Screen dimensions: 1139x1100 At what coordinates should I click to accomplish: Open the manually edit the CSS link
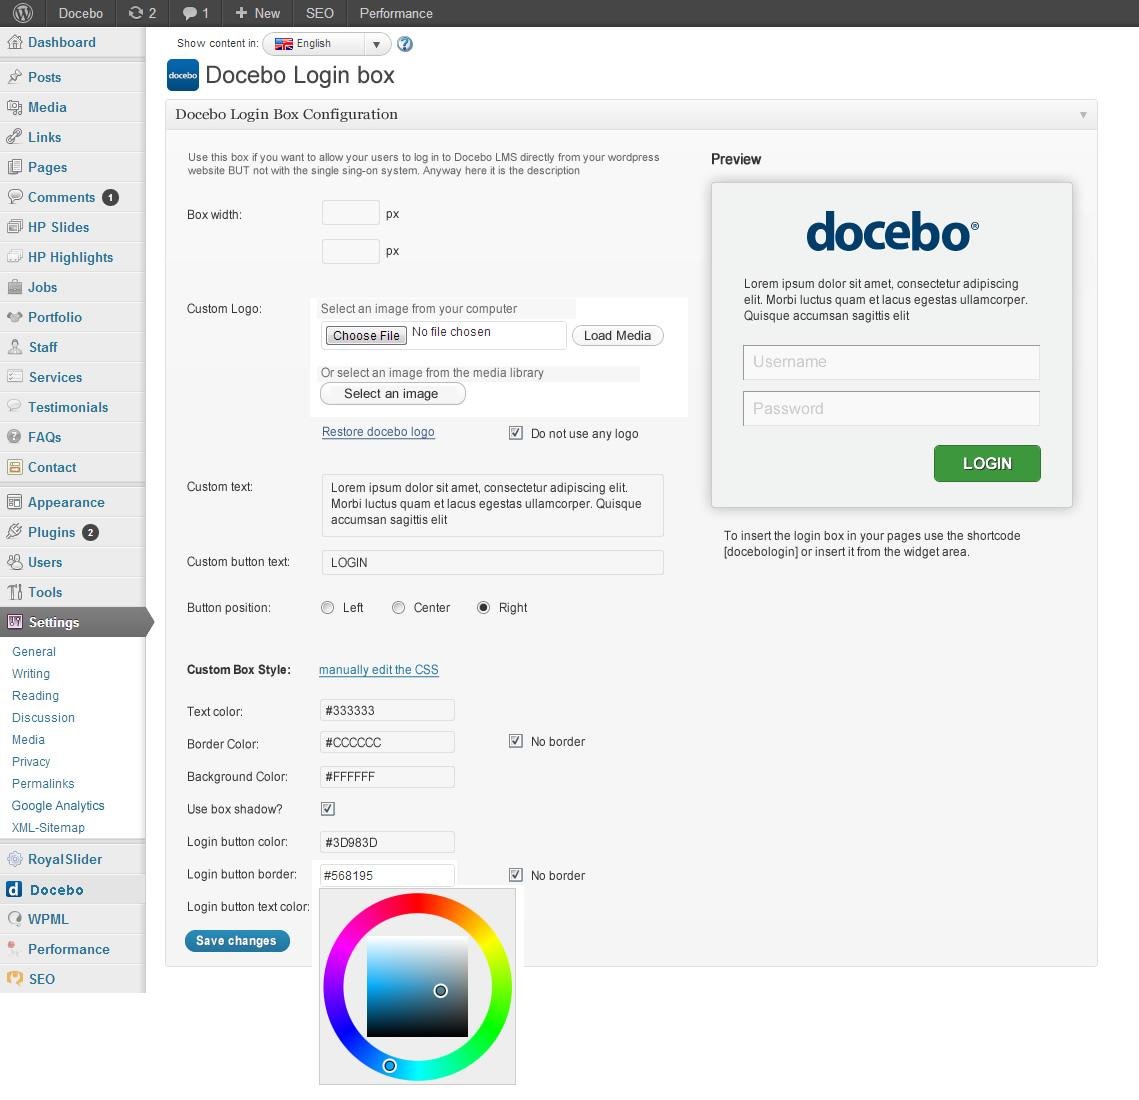[378, 669]
